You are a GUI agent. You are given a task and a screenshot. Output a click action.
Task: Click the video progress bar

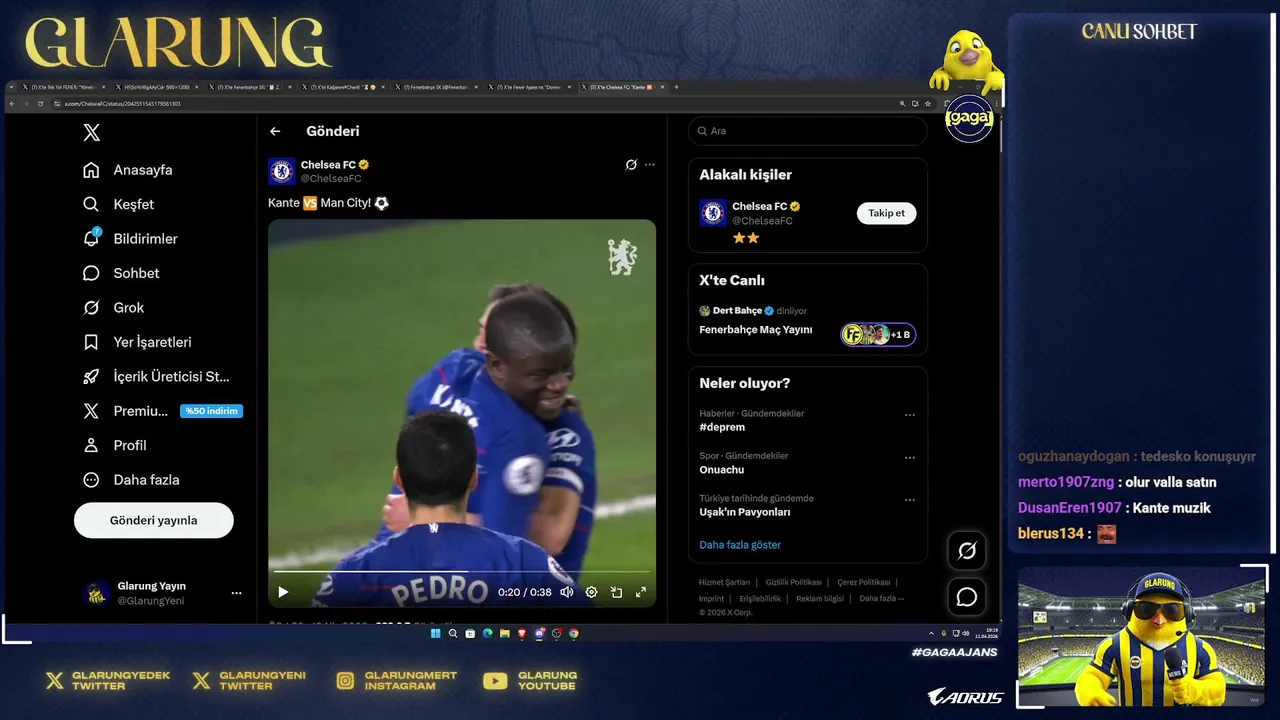pos(461,572)
